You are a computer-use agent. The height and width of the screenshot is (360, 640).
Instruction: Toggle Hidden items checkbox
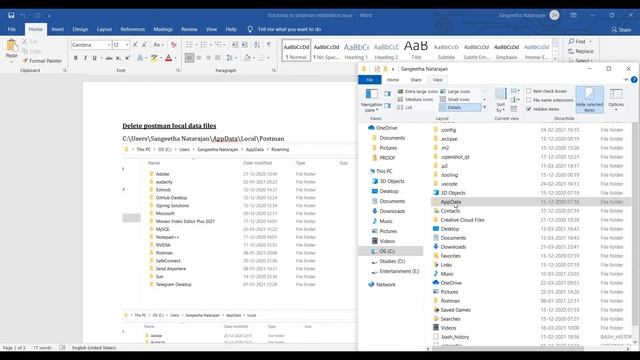click(529, 109)
